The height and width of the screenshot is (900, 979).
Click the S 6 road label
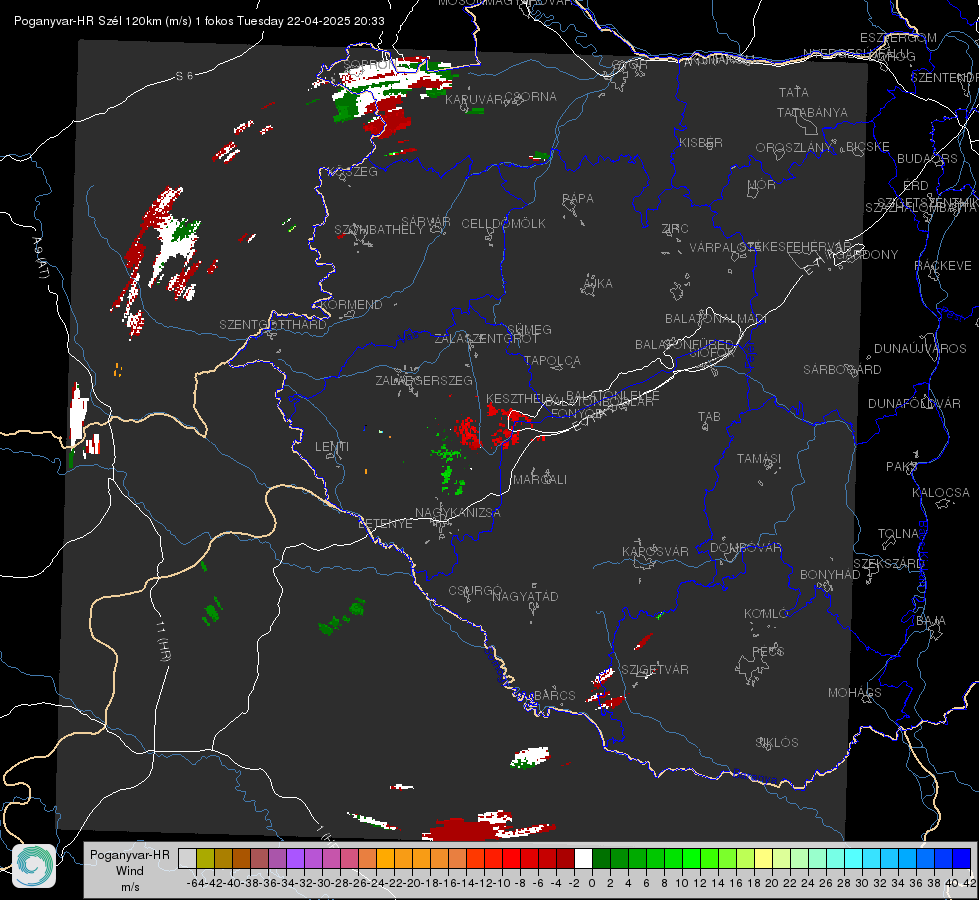184,76
